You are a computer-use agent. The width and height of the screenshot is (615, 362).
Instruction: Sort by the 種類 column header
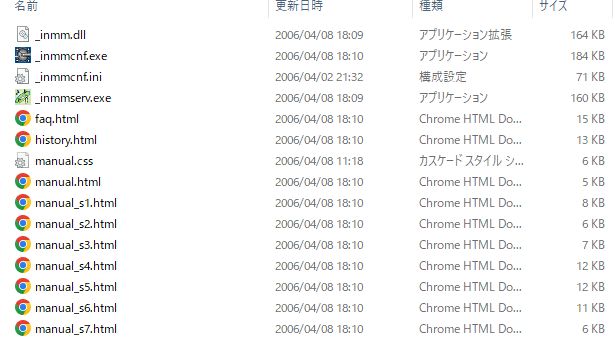431,5
